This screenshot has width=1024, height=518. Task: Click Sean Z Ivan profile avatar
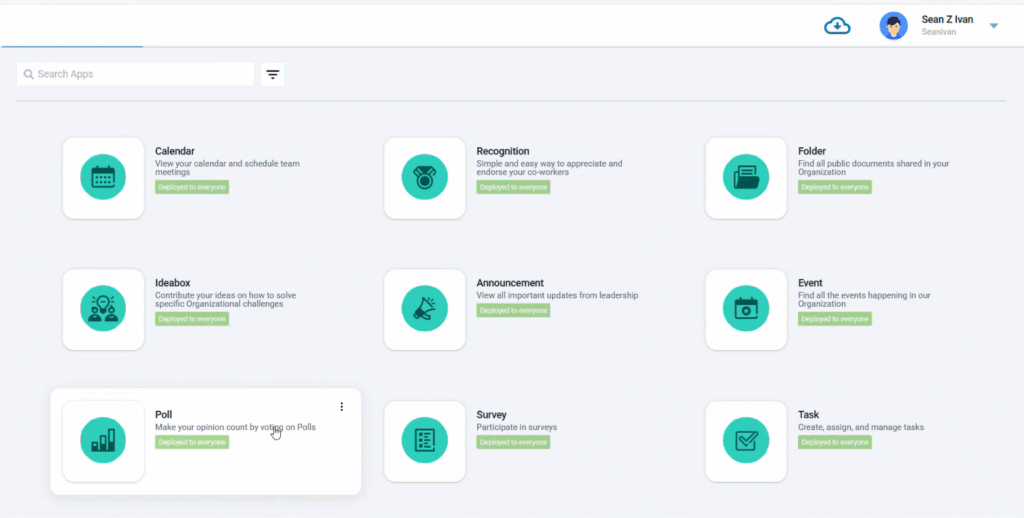pos(893,26)
